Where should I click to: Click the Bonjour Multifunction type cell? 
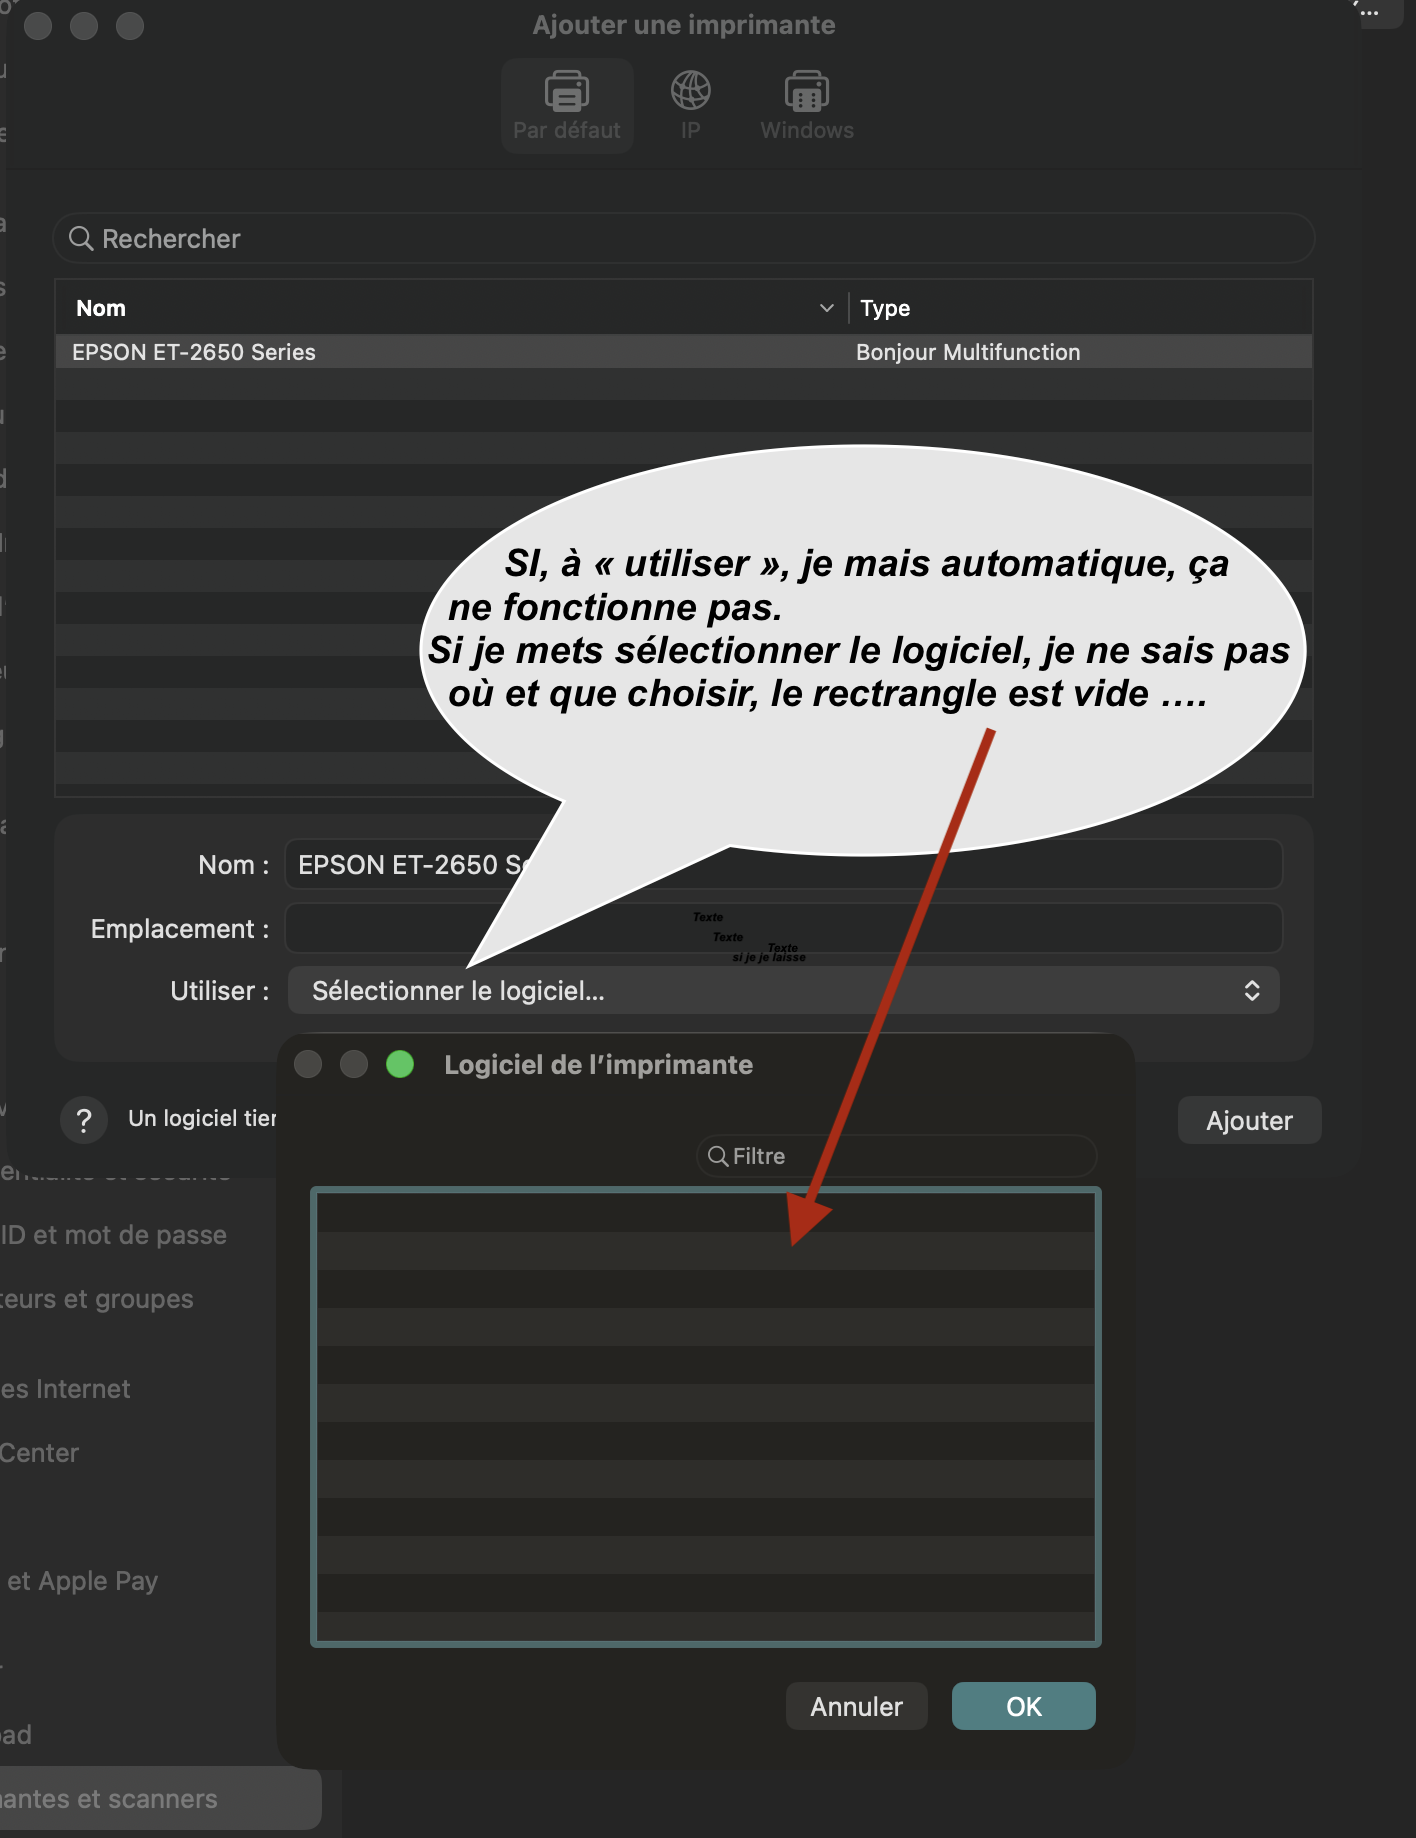tap(968, 352)
